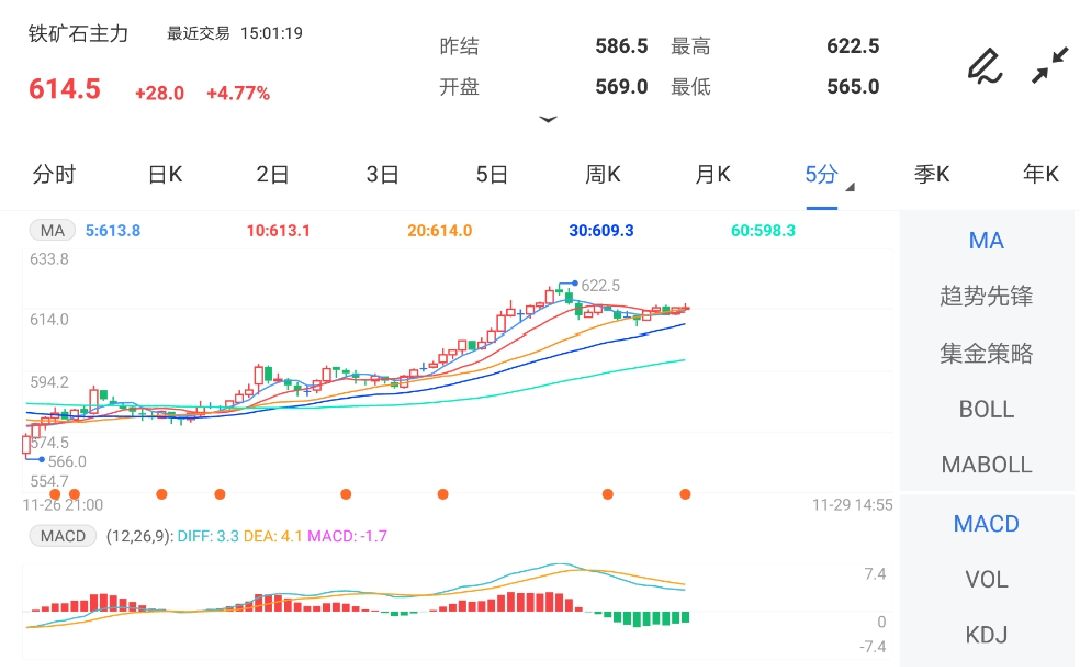Open the 月K chart view
The image size is (1080, 667).
pos(711,174)
